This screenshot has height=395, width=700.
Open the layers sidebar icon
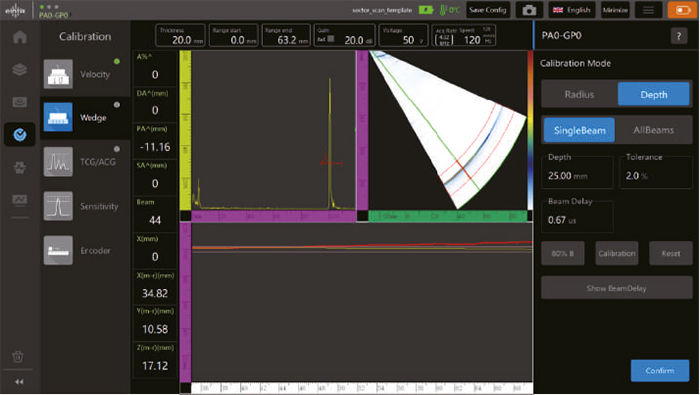click(20, 69)
